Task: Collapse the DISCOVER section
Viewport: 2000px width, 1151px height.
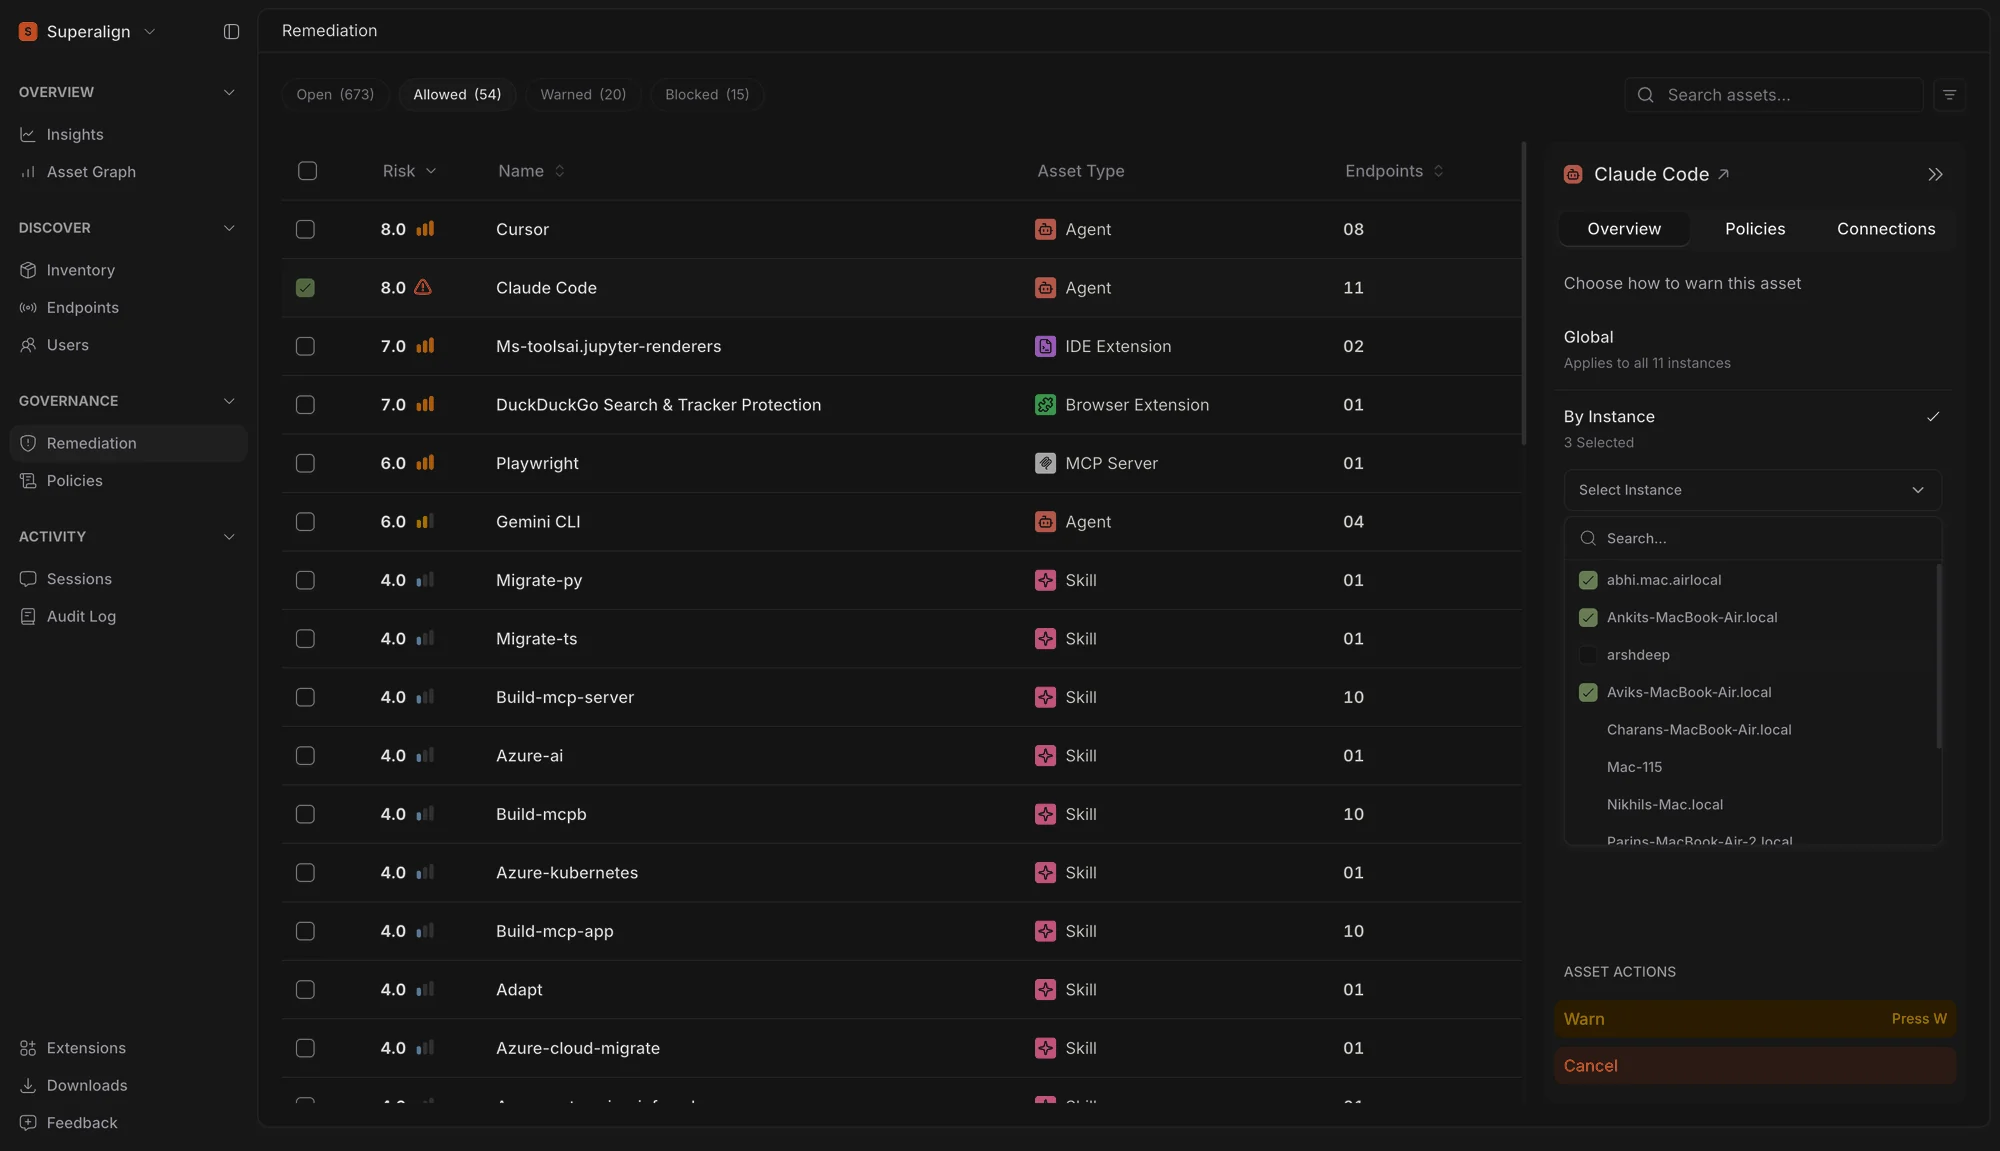Action: coord(229,228)
